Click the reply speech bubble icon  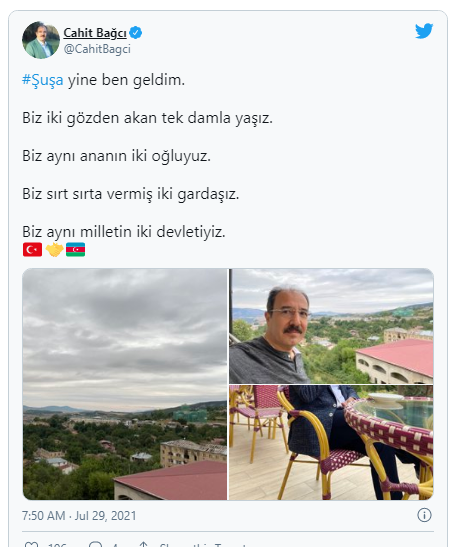click(96, 545)
